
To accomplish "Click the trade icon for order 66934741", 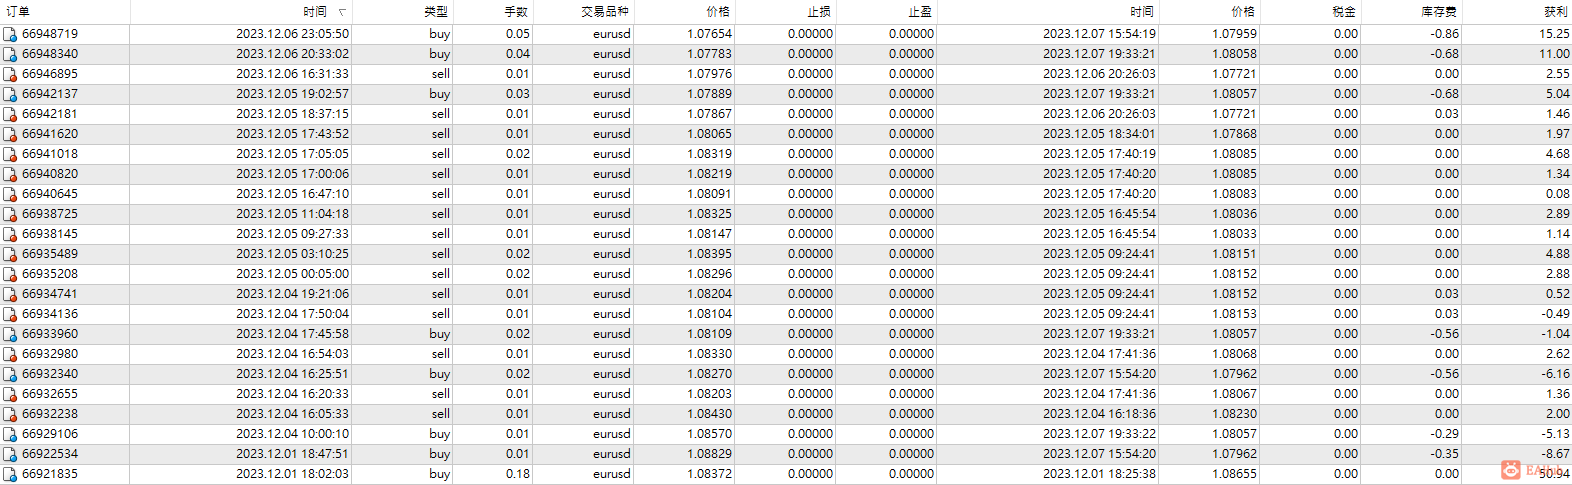I will [x=10, y=294].
